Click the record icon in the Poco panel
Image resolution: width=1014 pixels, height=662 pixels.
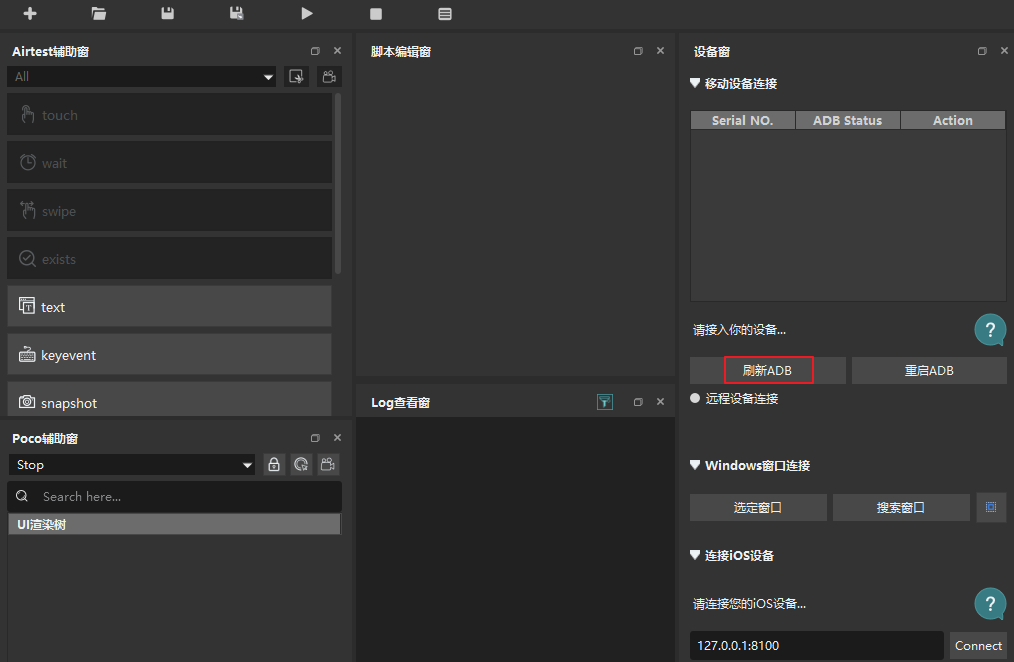point(327,464)
